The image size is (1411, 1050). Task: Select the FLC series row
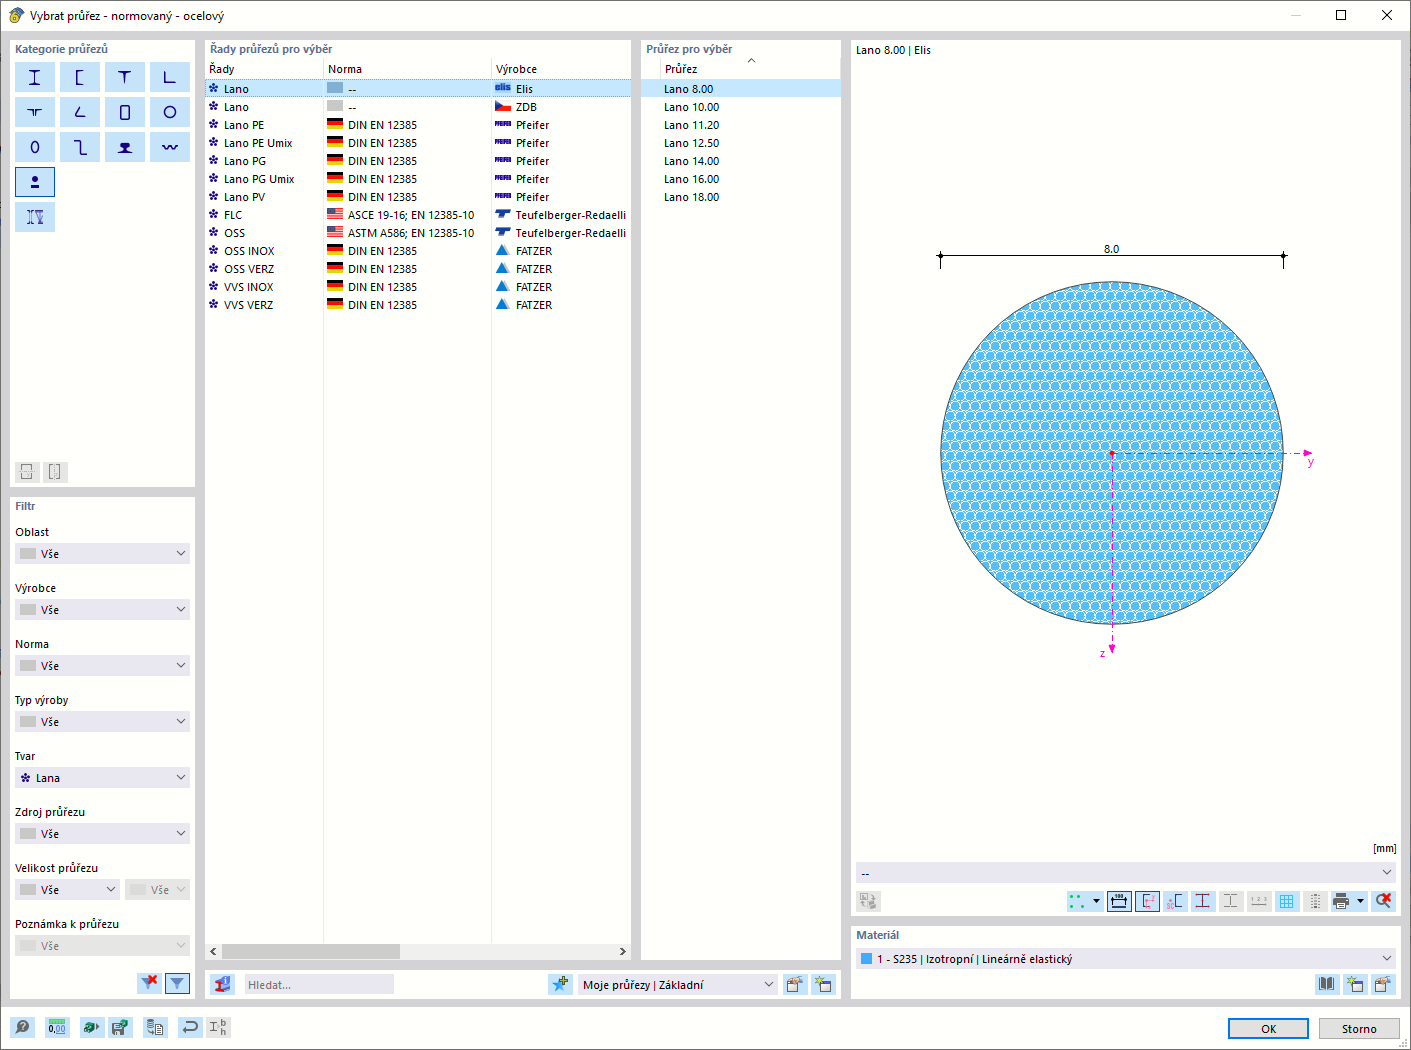point(418,215)
